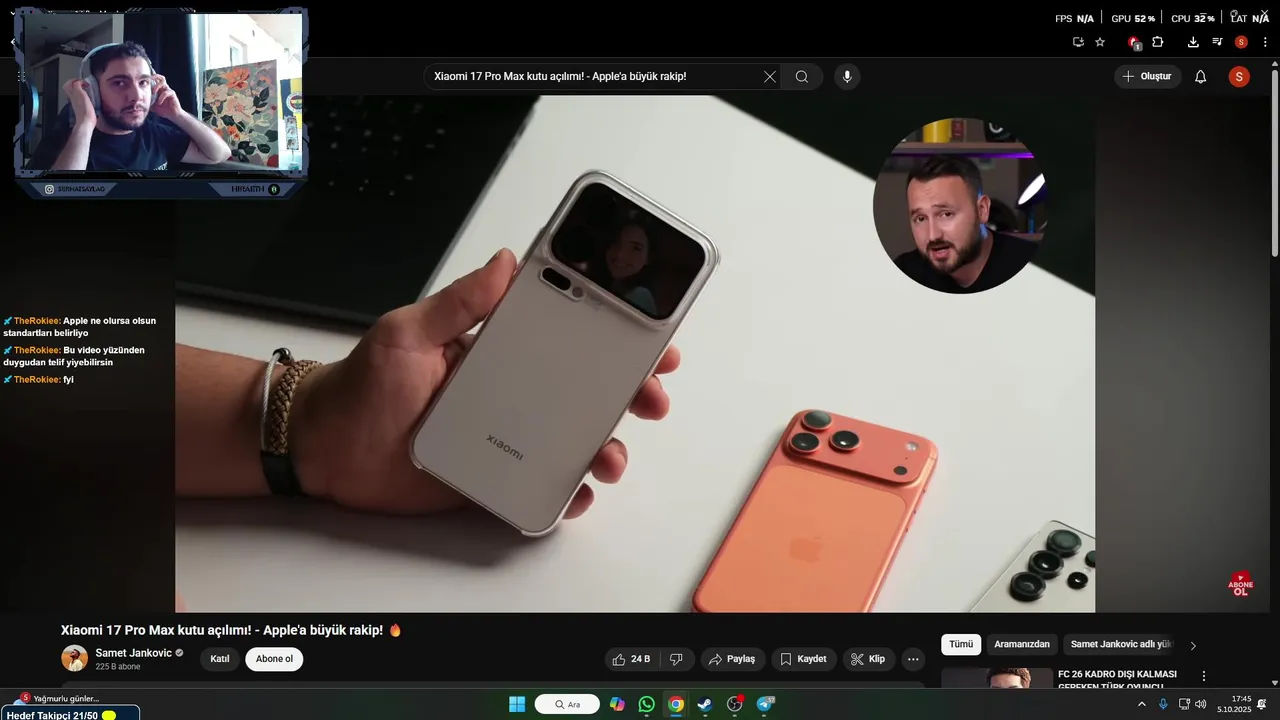
Task: Open Samet Jankovic channel avatar
Action: (x=75, y=658)
